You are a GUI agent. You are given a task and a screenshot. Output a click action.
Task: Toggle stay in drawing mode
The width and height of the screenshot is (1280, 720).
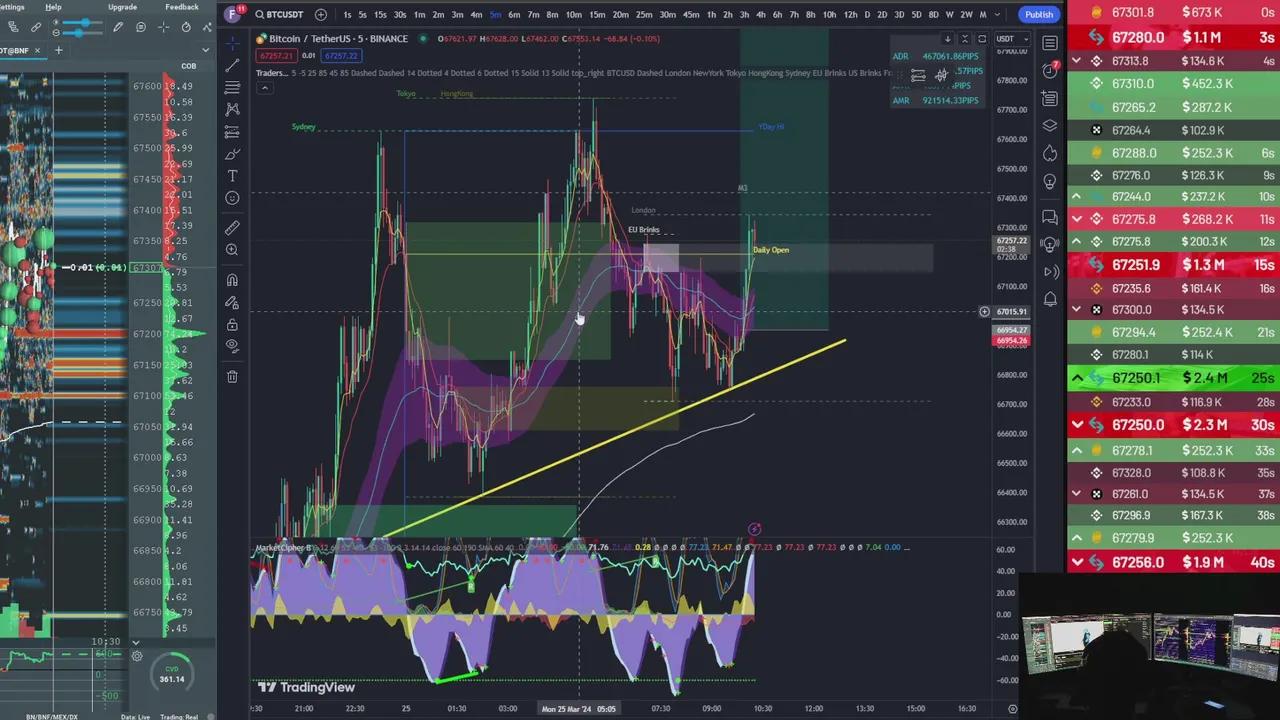(x=232, y=302)
